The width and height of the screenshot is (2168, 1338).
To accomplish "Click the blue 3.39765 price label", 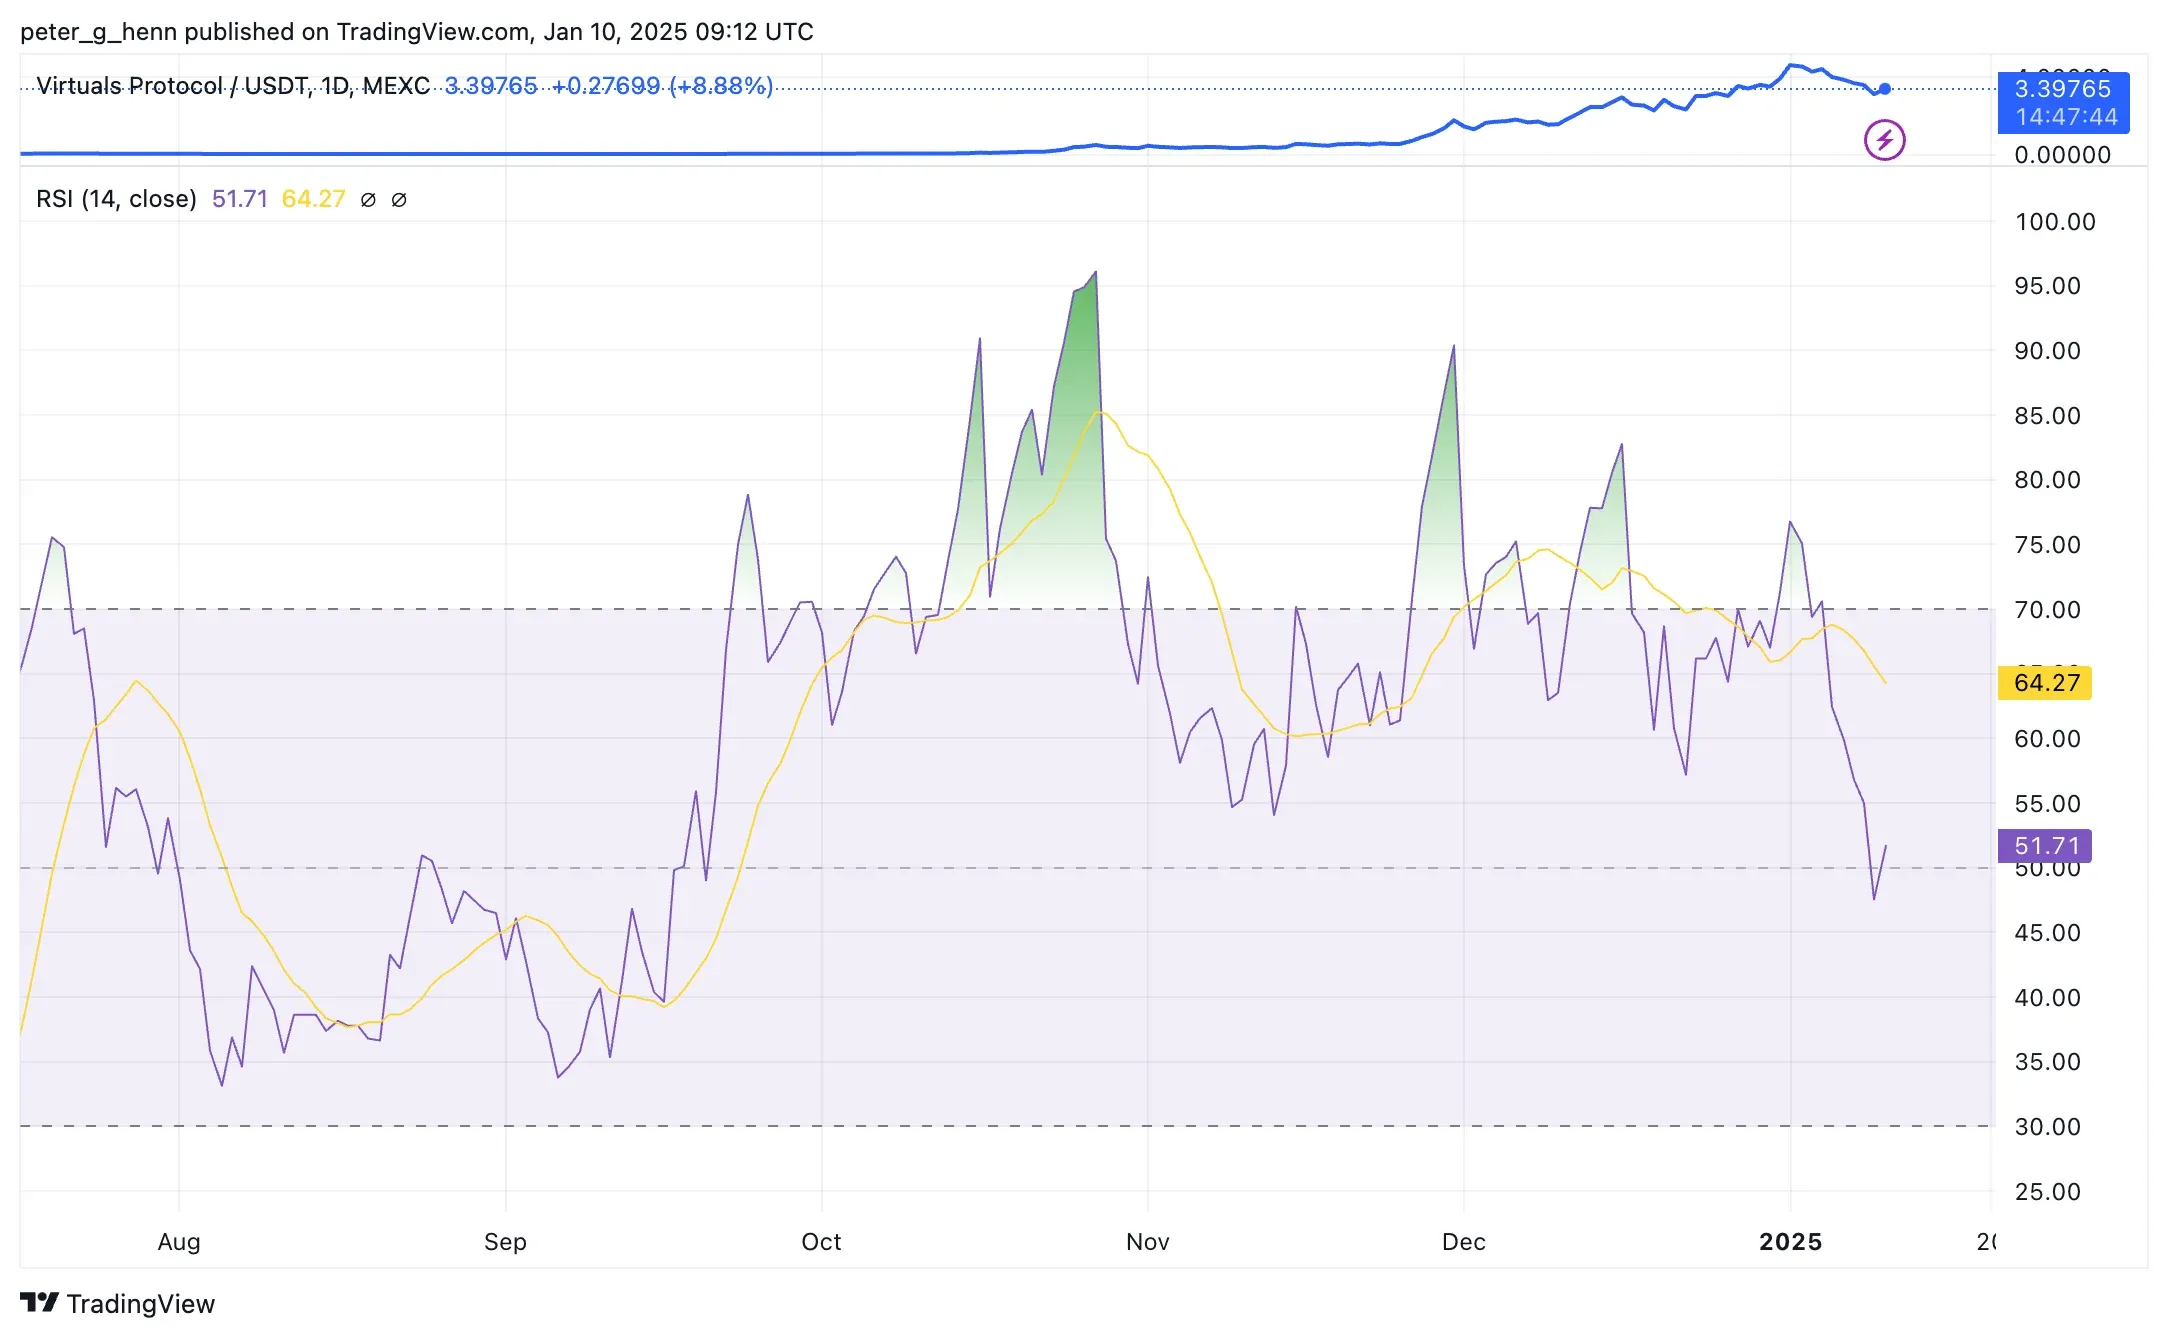I will point(2062,90).
